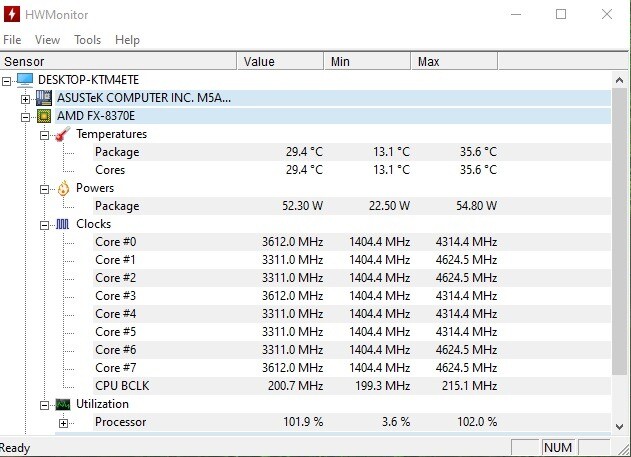Click the AMD FX-8370E processor chip icon
The height and width of the screenshot is (457, 631).
(44, 116)
